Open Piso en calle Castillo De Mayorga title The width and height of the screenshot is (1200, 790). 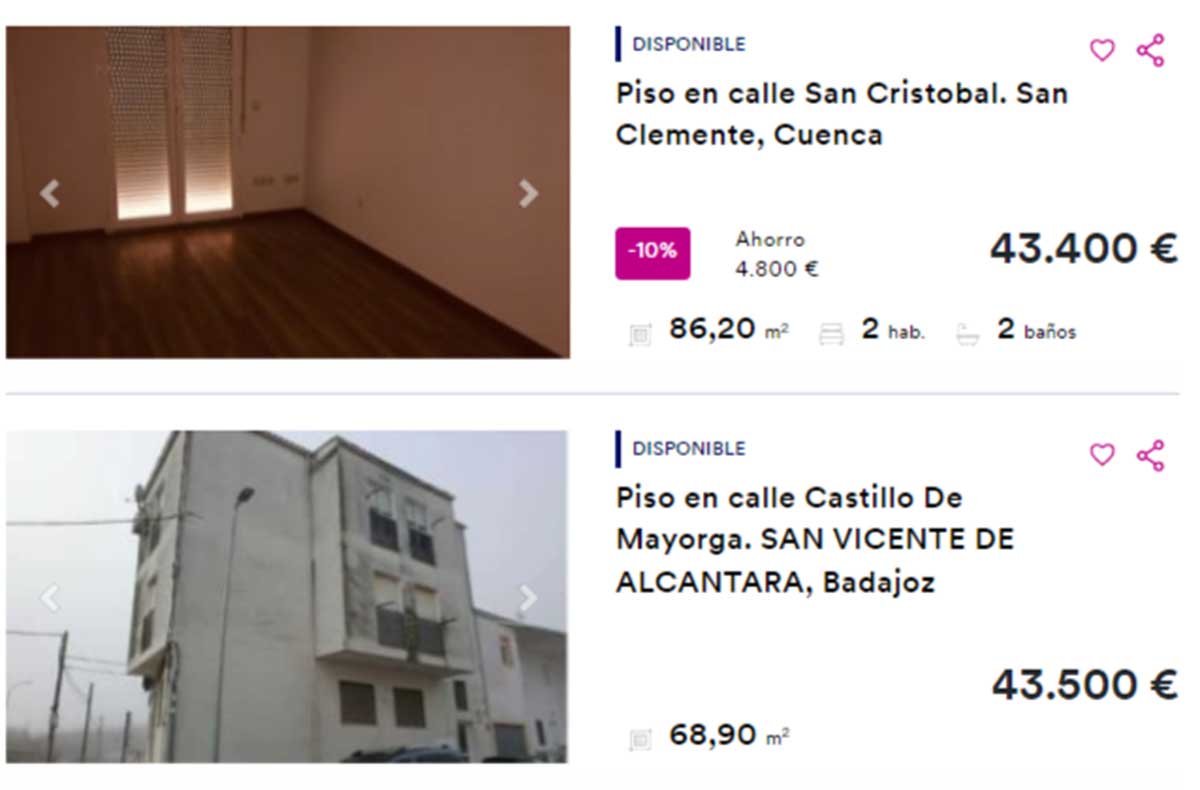tap(815, 540)
